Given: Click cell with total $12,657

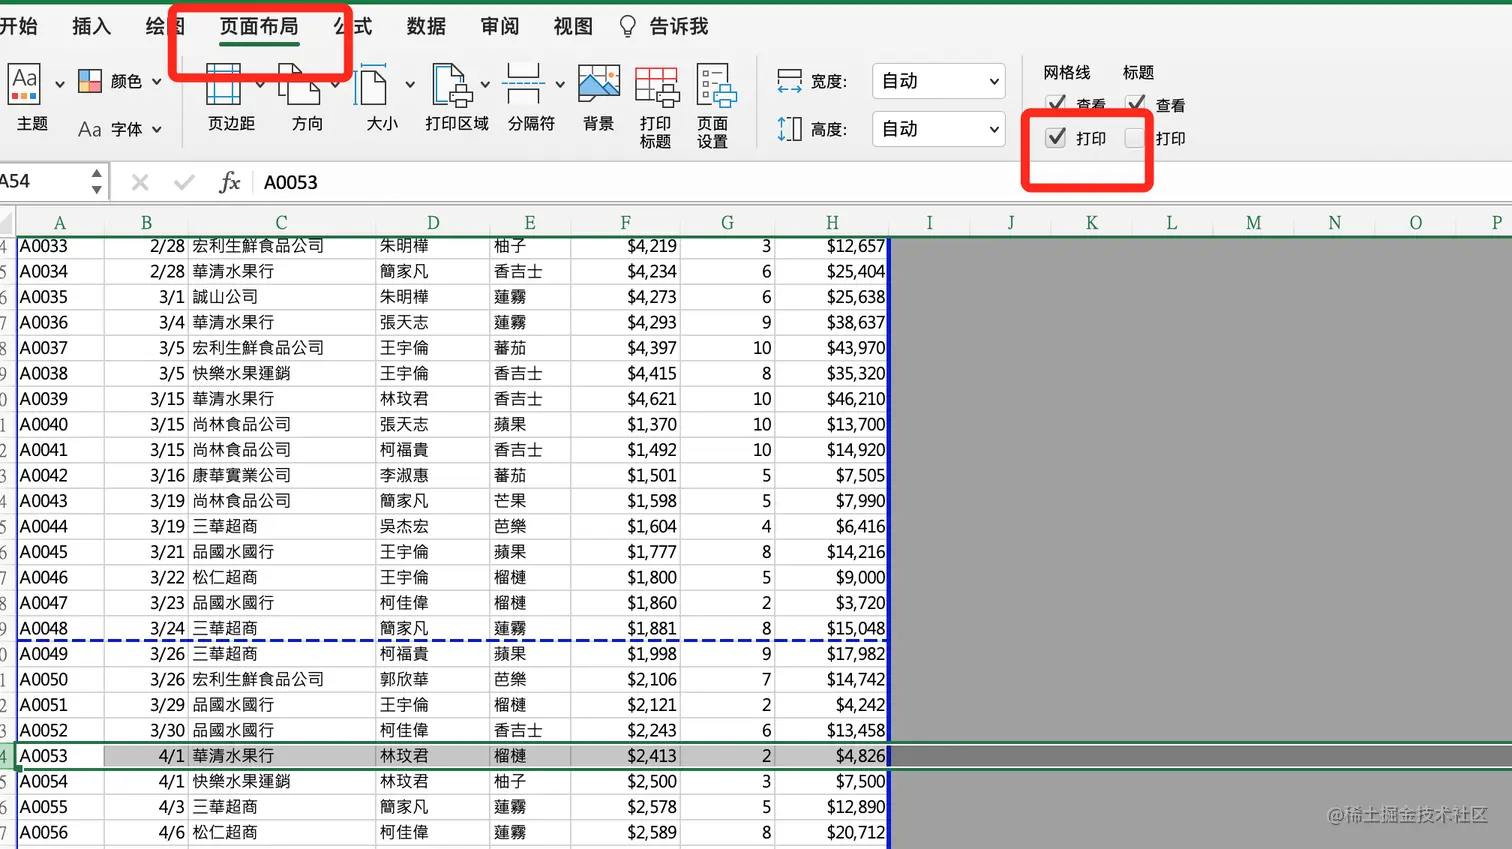Looking at the screenshot, I should tap(831, 246).
